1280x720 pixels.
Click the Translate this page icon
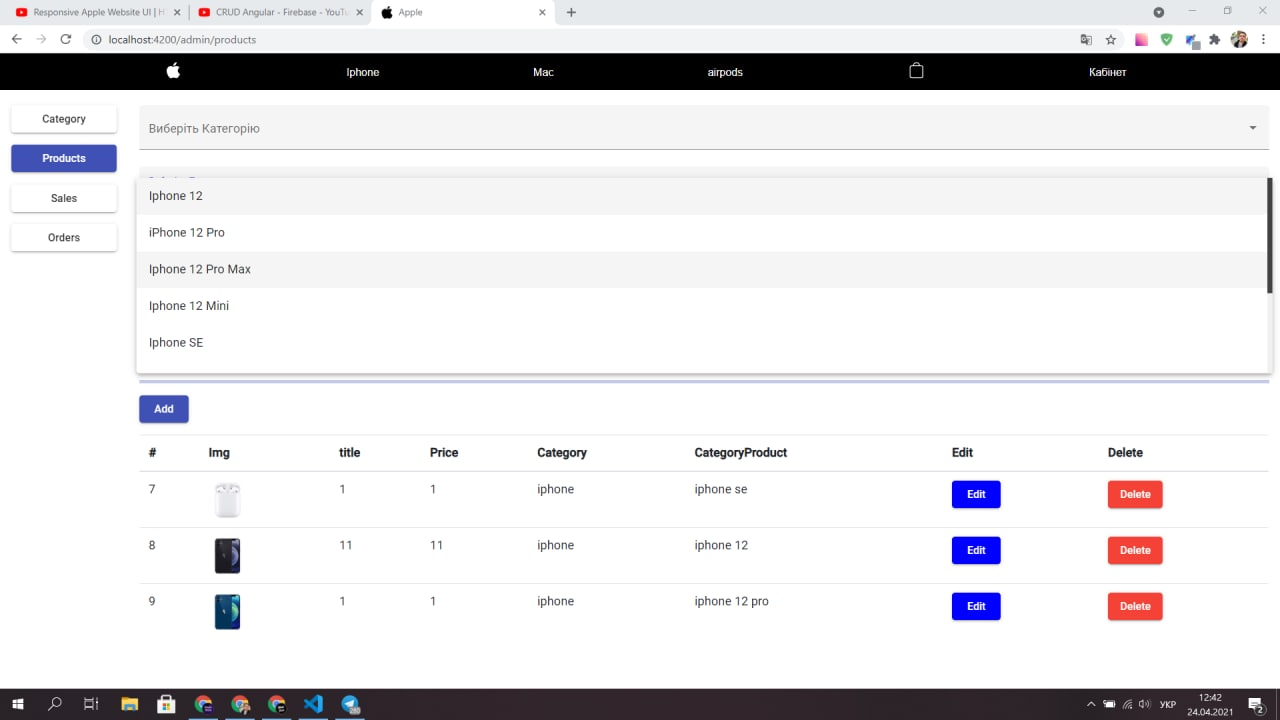[1086, 40]
